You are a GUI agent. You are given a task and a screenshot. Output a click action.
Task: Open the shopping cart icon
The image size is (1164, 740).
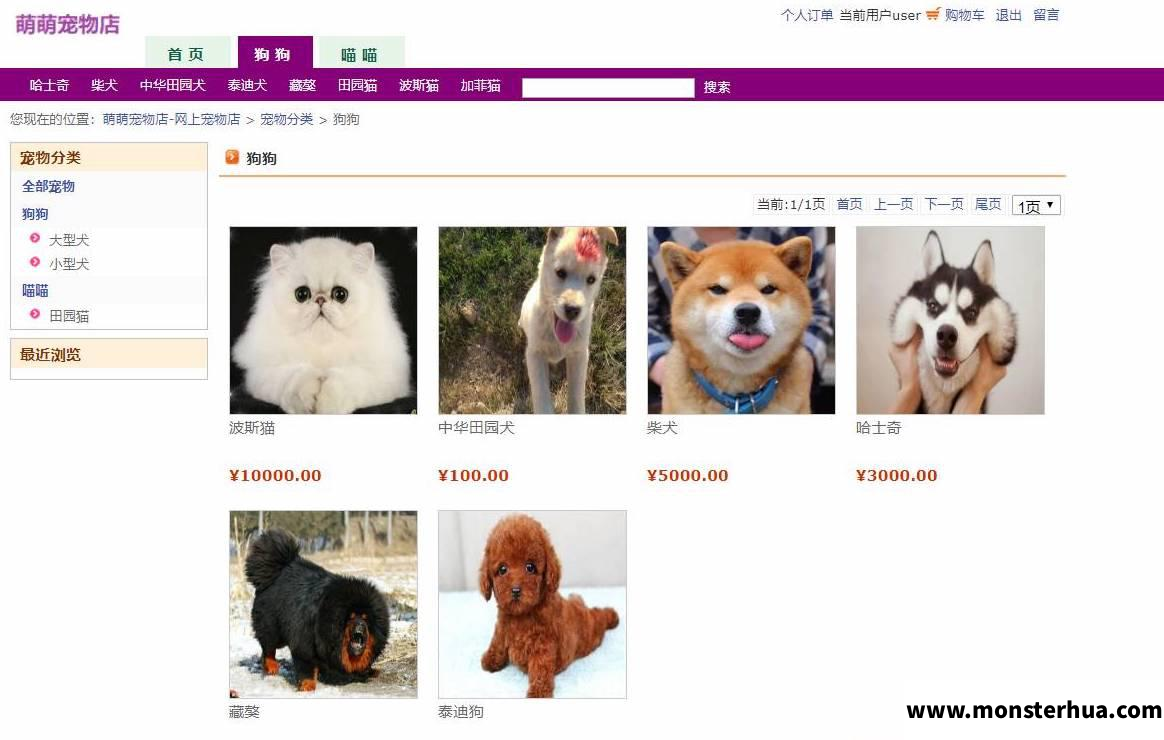click(x=932, y=14)
